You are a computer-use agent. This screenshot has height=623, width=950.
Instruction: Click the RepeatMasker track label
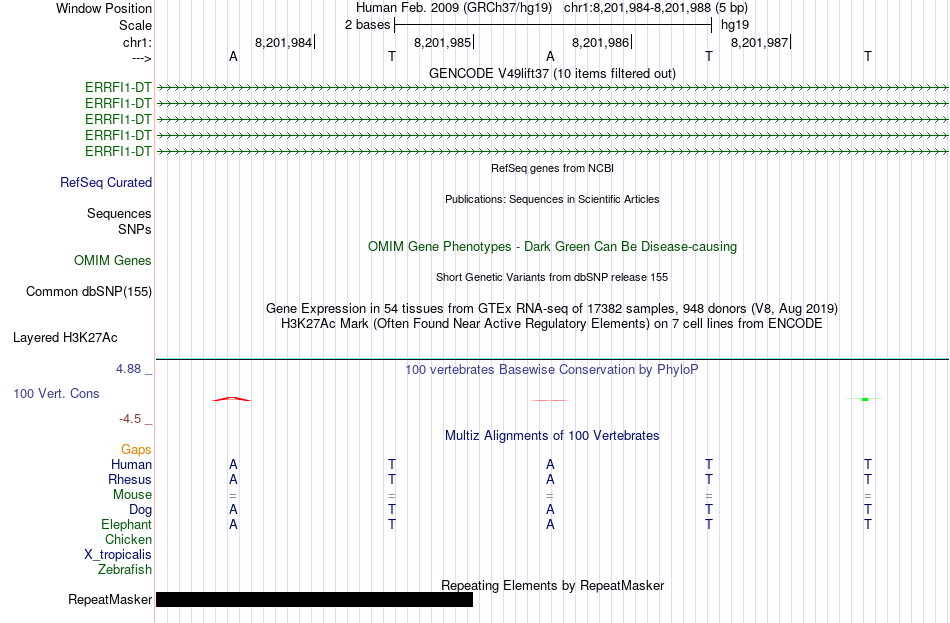[x=110, y=599]
